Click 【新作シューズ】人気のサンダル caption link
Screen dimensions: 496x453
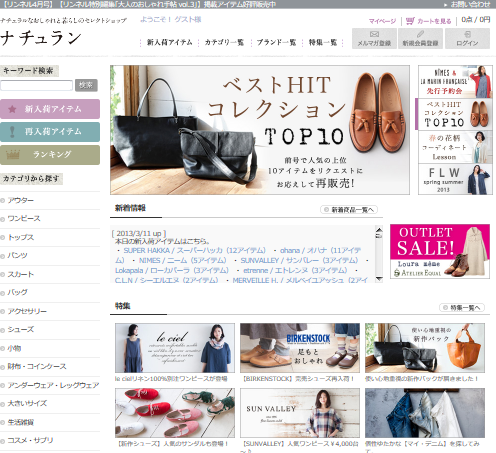(173, 444)
